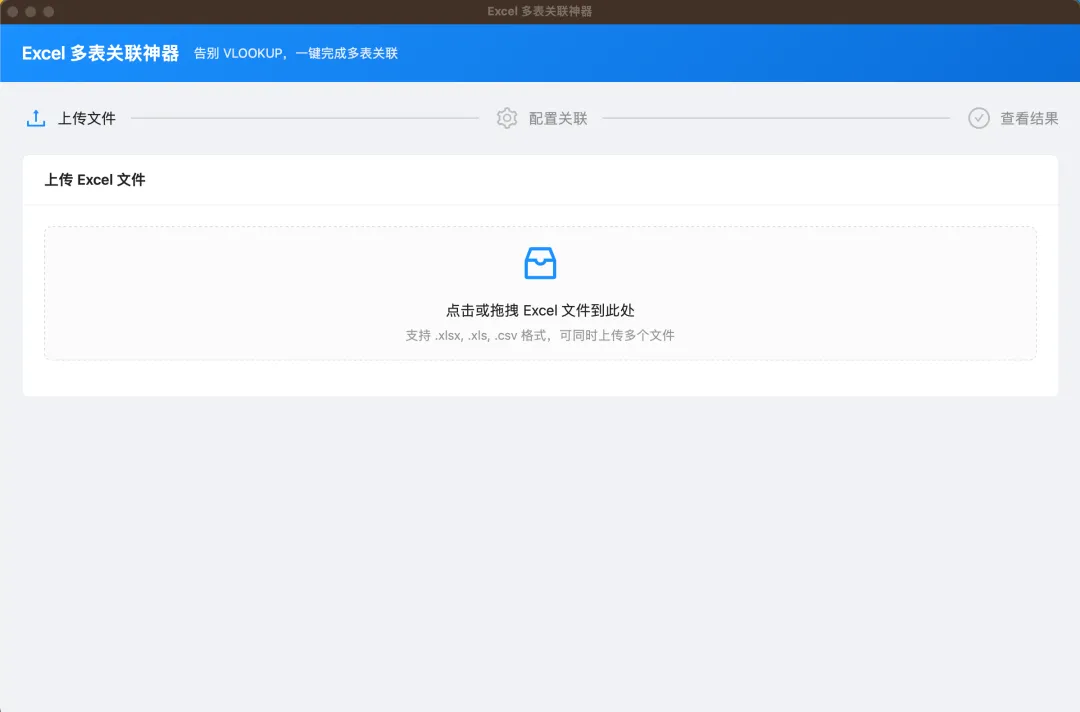The image size is (1080, 712).
Task: Maximize the window with the green button
Action: pyautogui.click(x=48, y=12)
